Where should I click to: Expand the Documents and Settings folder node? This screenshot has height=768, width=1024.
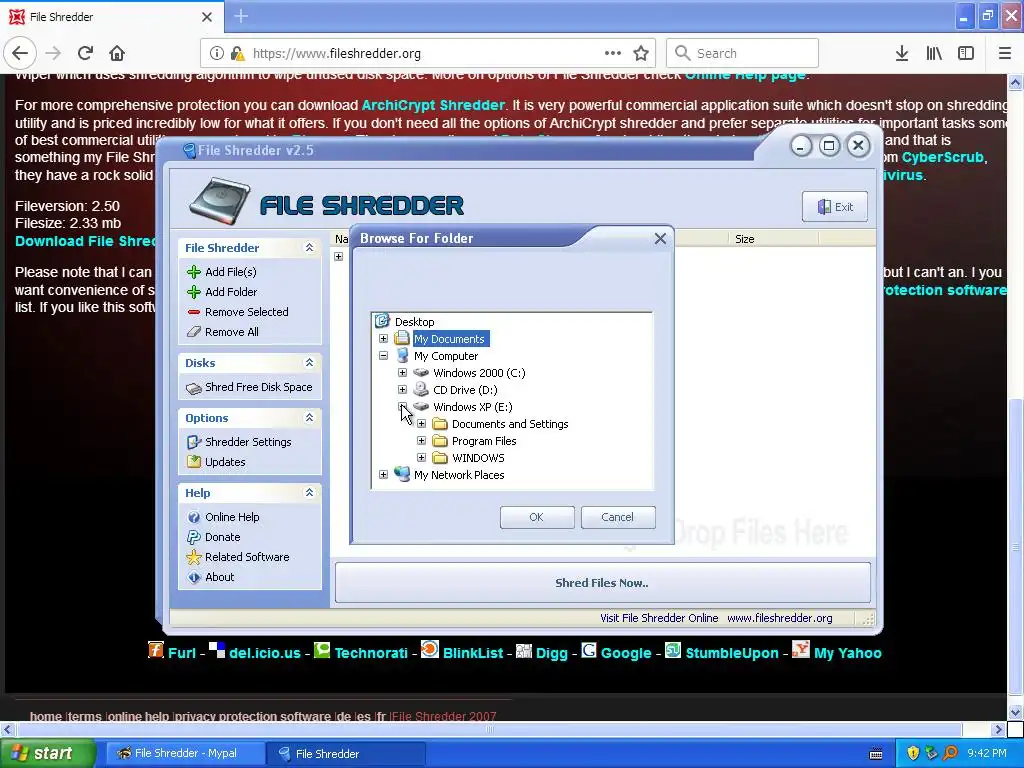click(x=421, y=423)
